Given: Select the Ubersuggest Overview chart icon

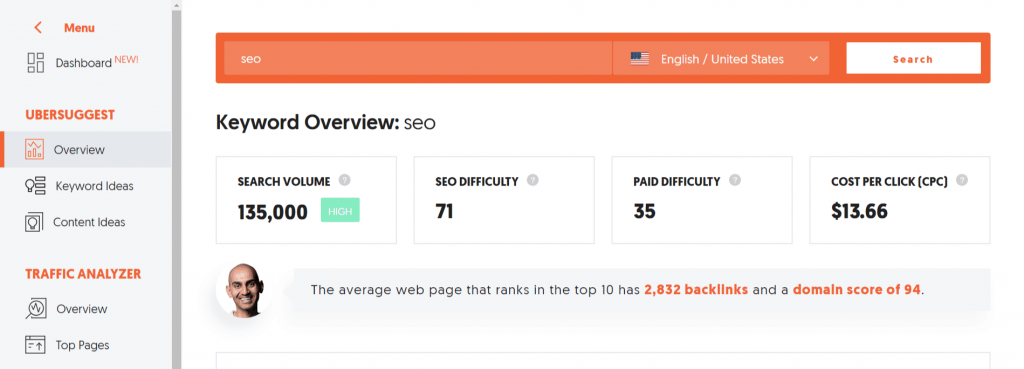Looking at the screenshot, I should (34, 150).
